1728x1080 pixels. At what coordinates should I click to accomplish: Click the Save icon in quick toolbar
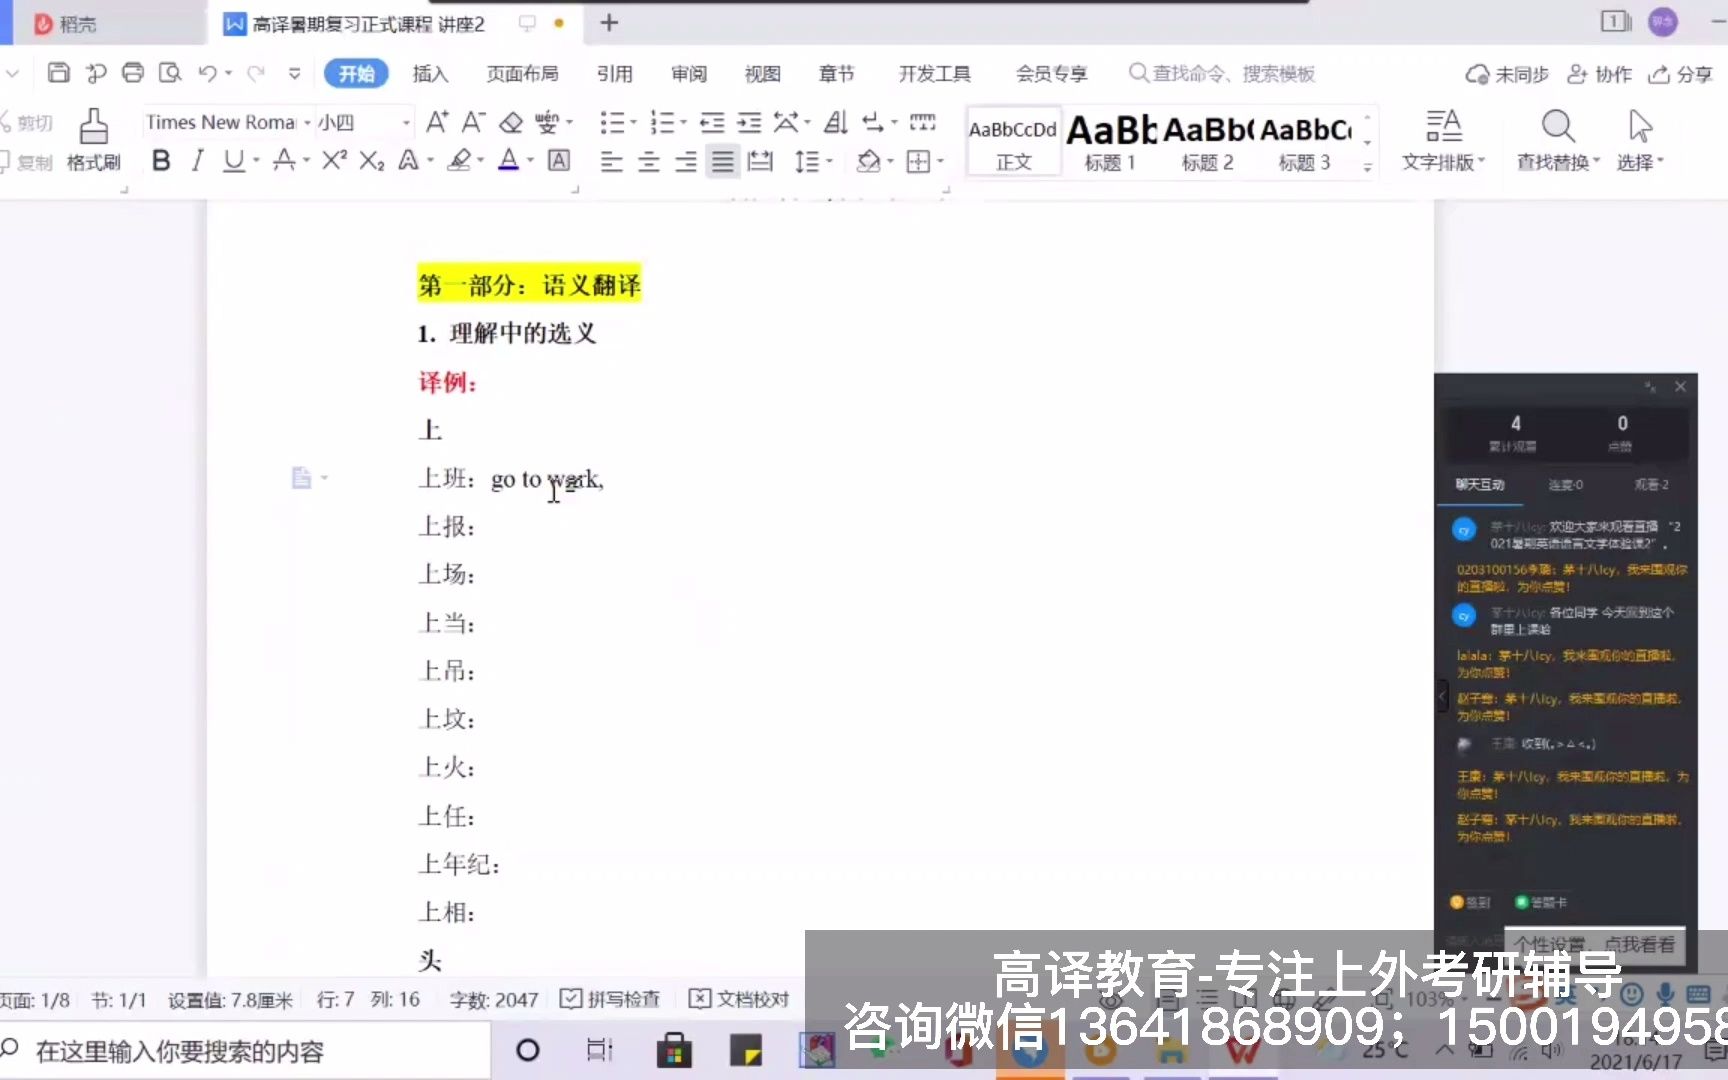click(x=59, y=73)
